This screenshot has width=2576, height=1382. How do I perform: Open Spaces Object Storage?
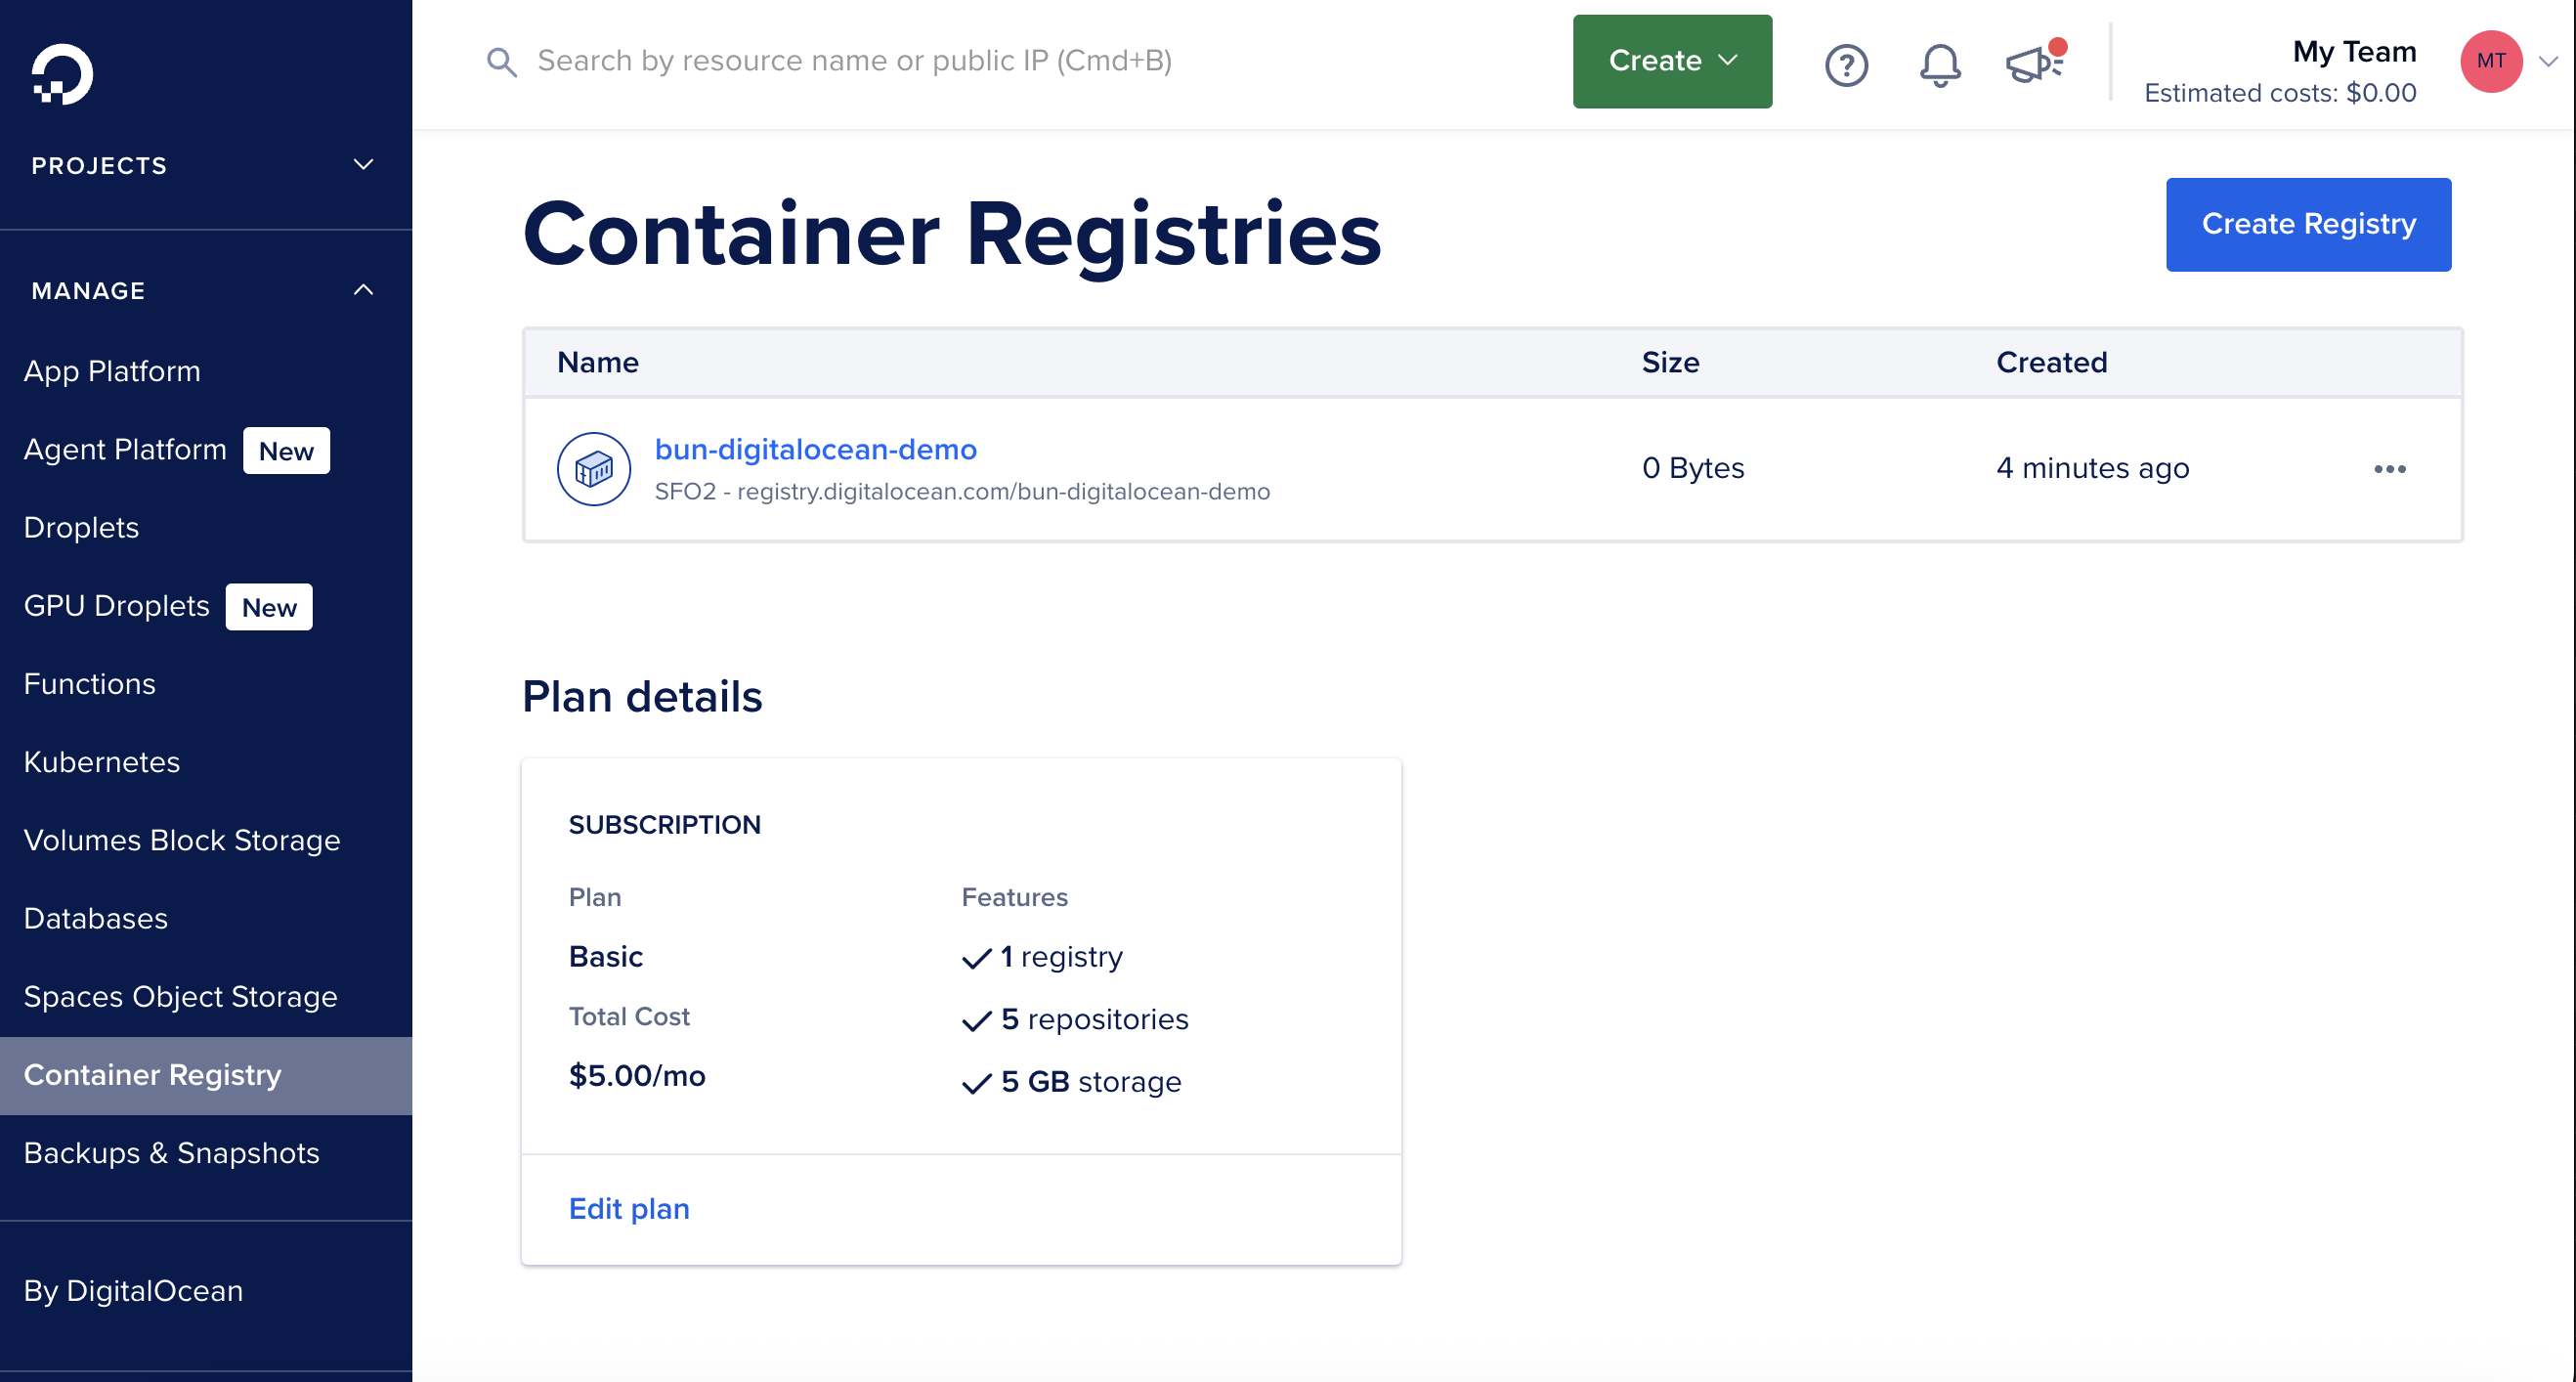click(181, 996)
